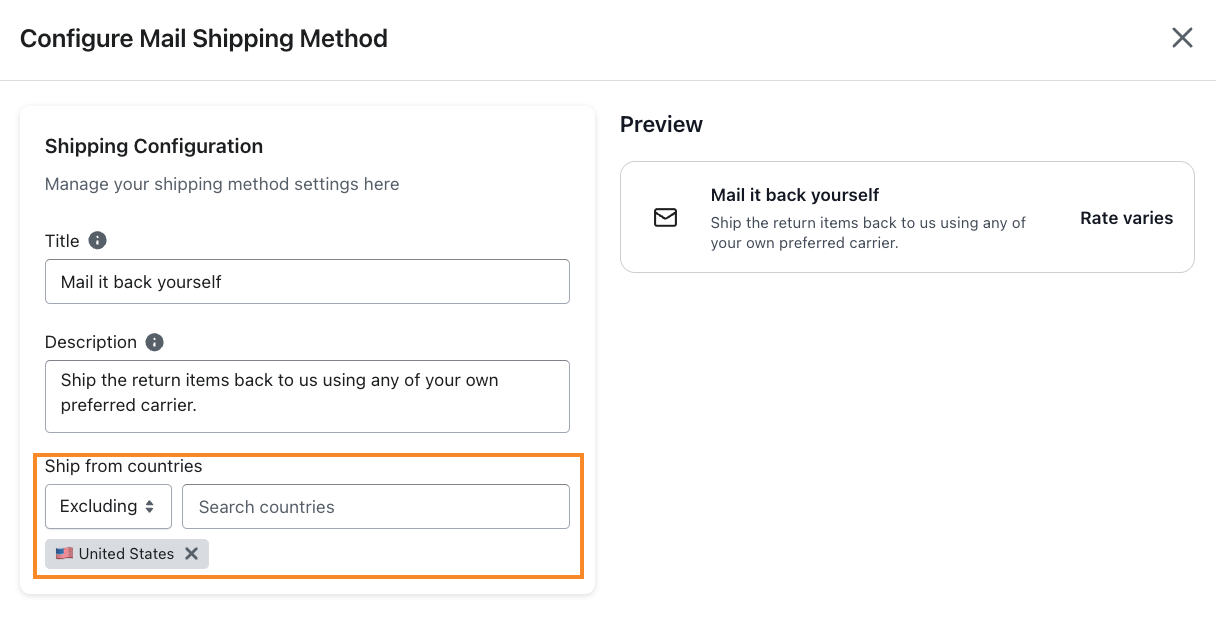Click the 'Ship from countries' label
1216x627 pixels.
[x=123, y=466]
